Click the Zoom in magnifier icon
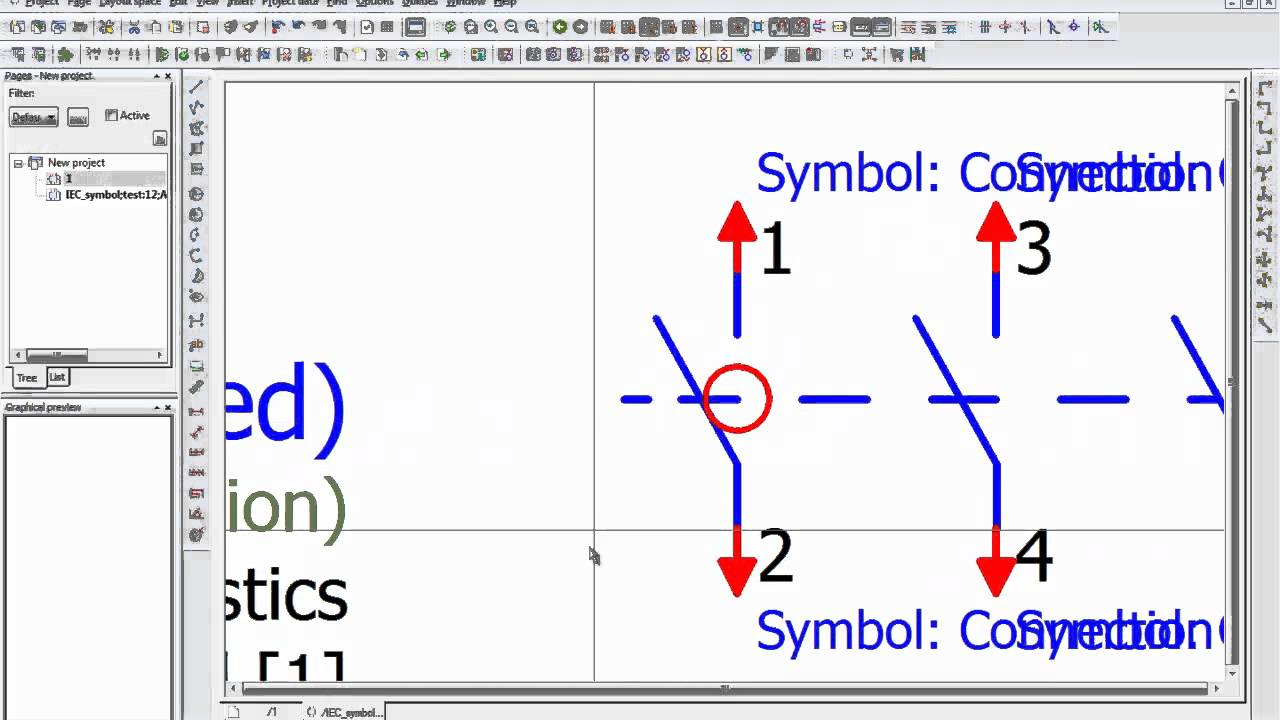1280x720 pixels. click(x=491, y=27)
